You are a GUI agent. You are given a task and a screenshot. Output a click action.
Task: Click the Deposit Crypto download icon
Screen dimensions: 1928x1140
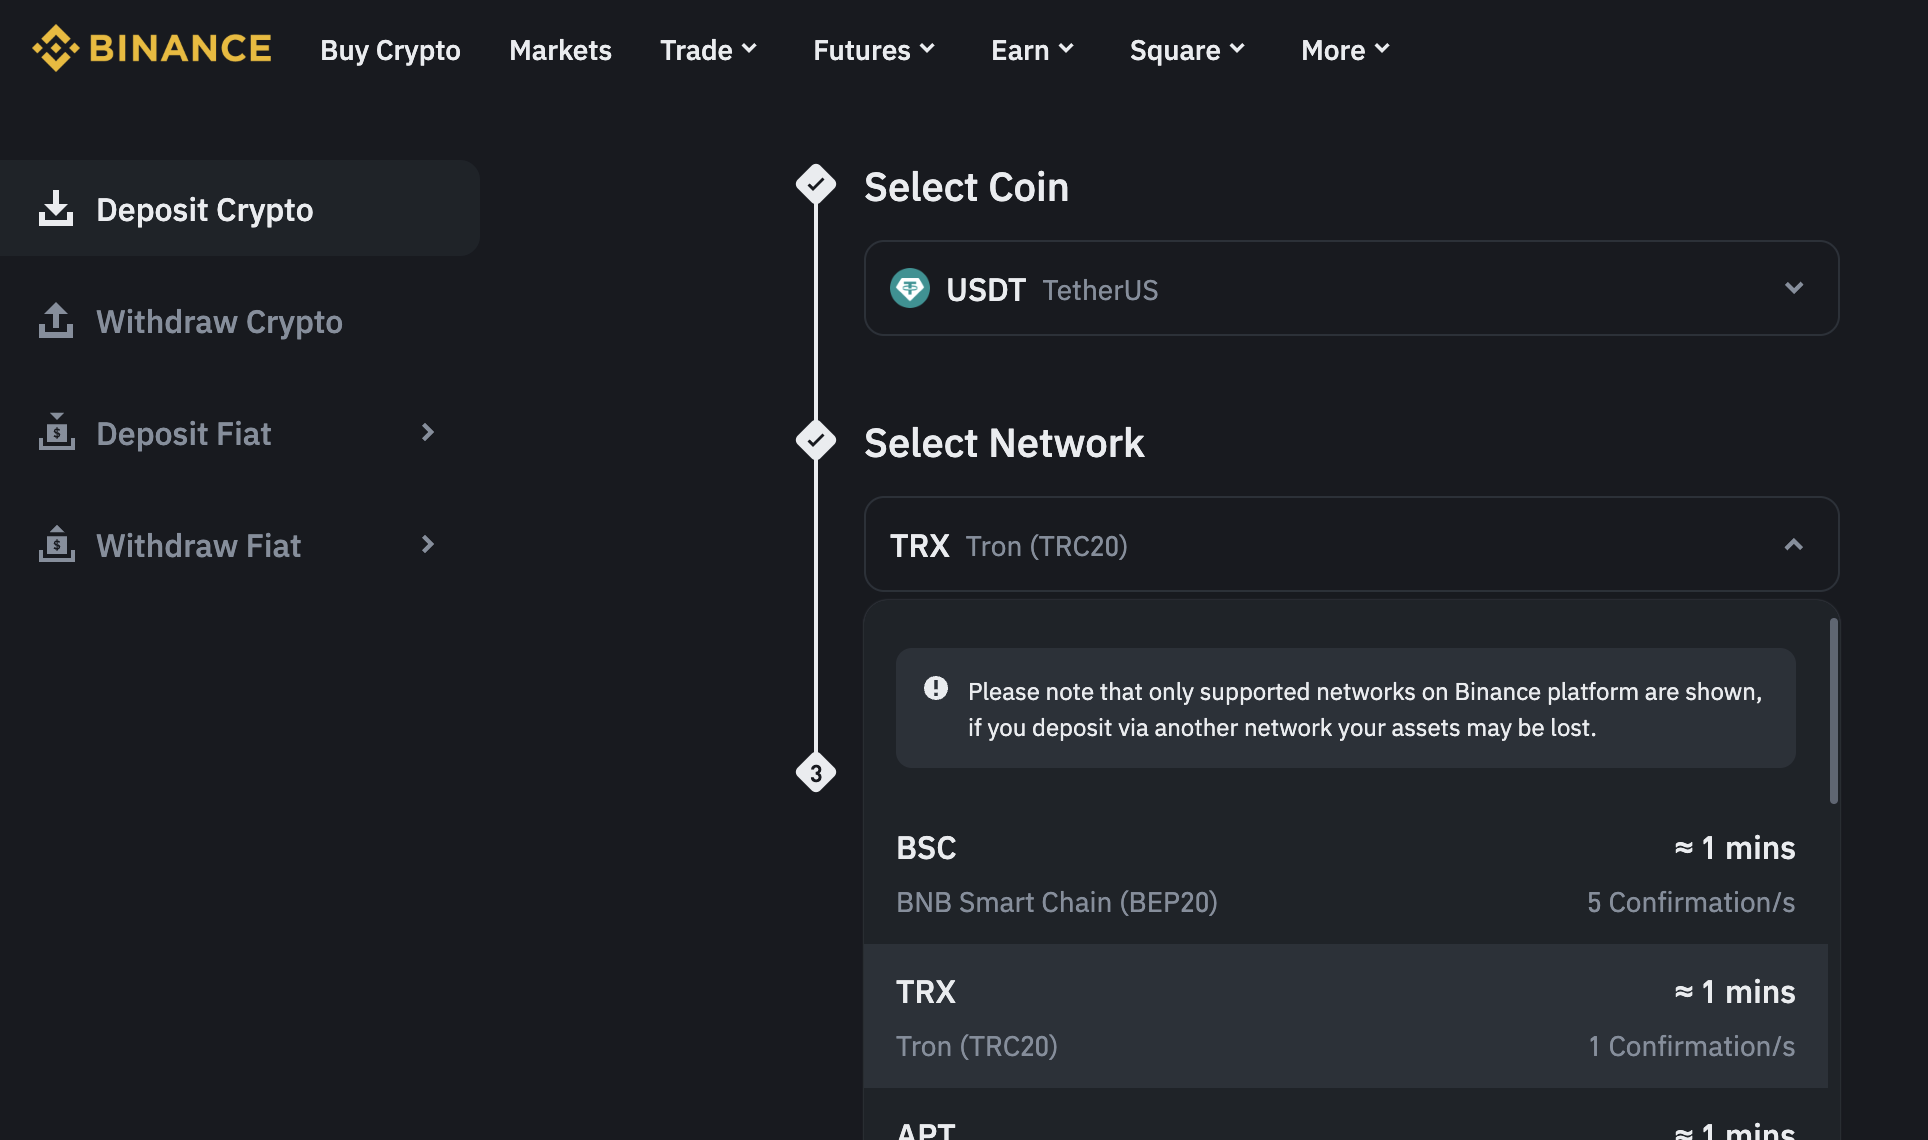coord(56,209)
